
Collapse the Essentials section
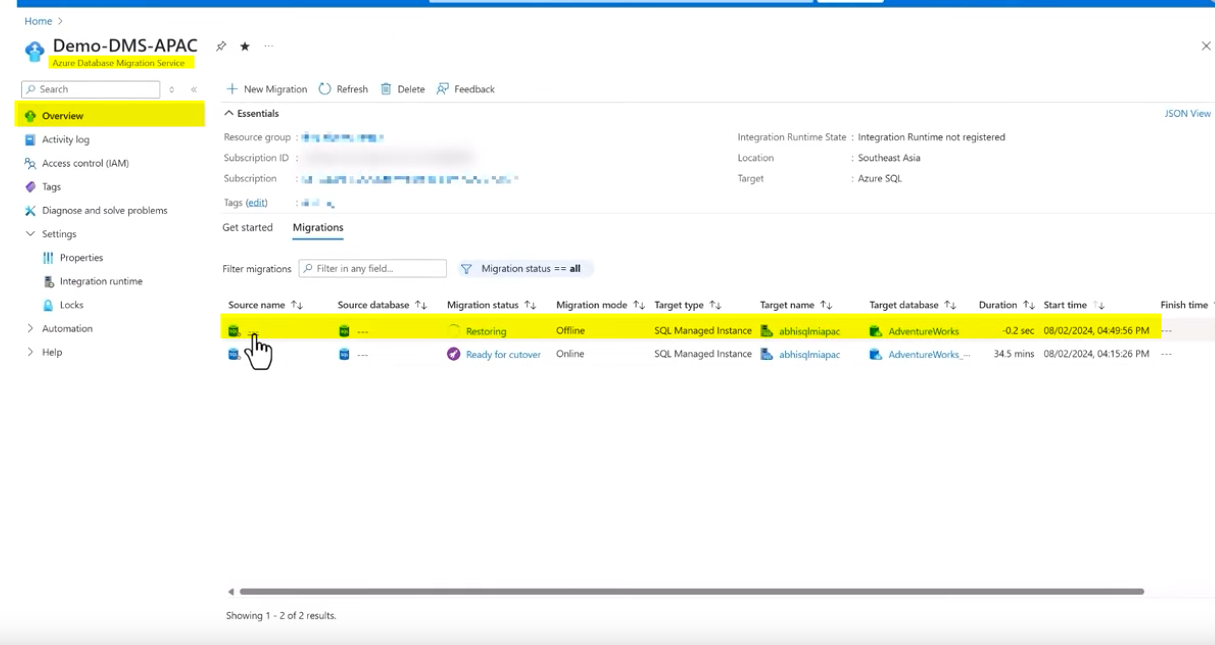tap(229, 114)
